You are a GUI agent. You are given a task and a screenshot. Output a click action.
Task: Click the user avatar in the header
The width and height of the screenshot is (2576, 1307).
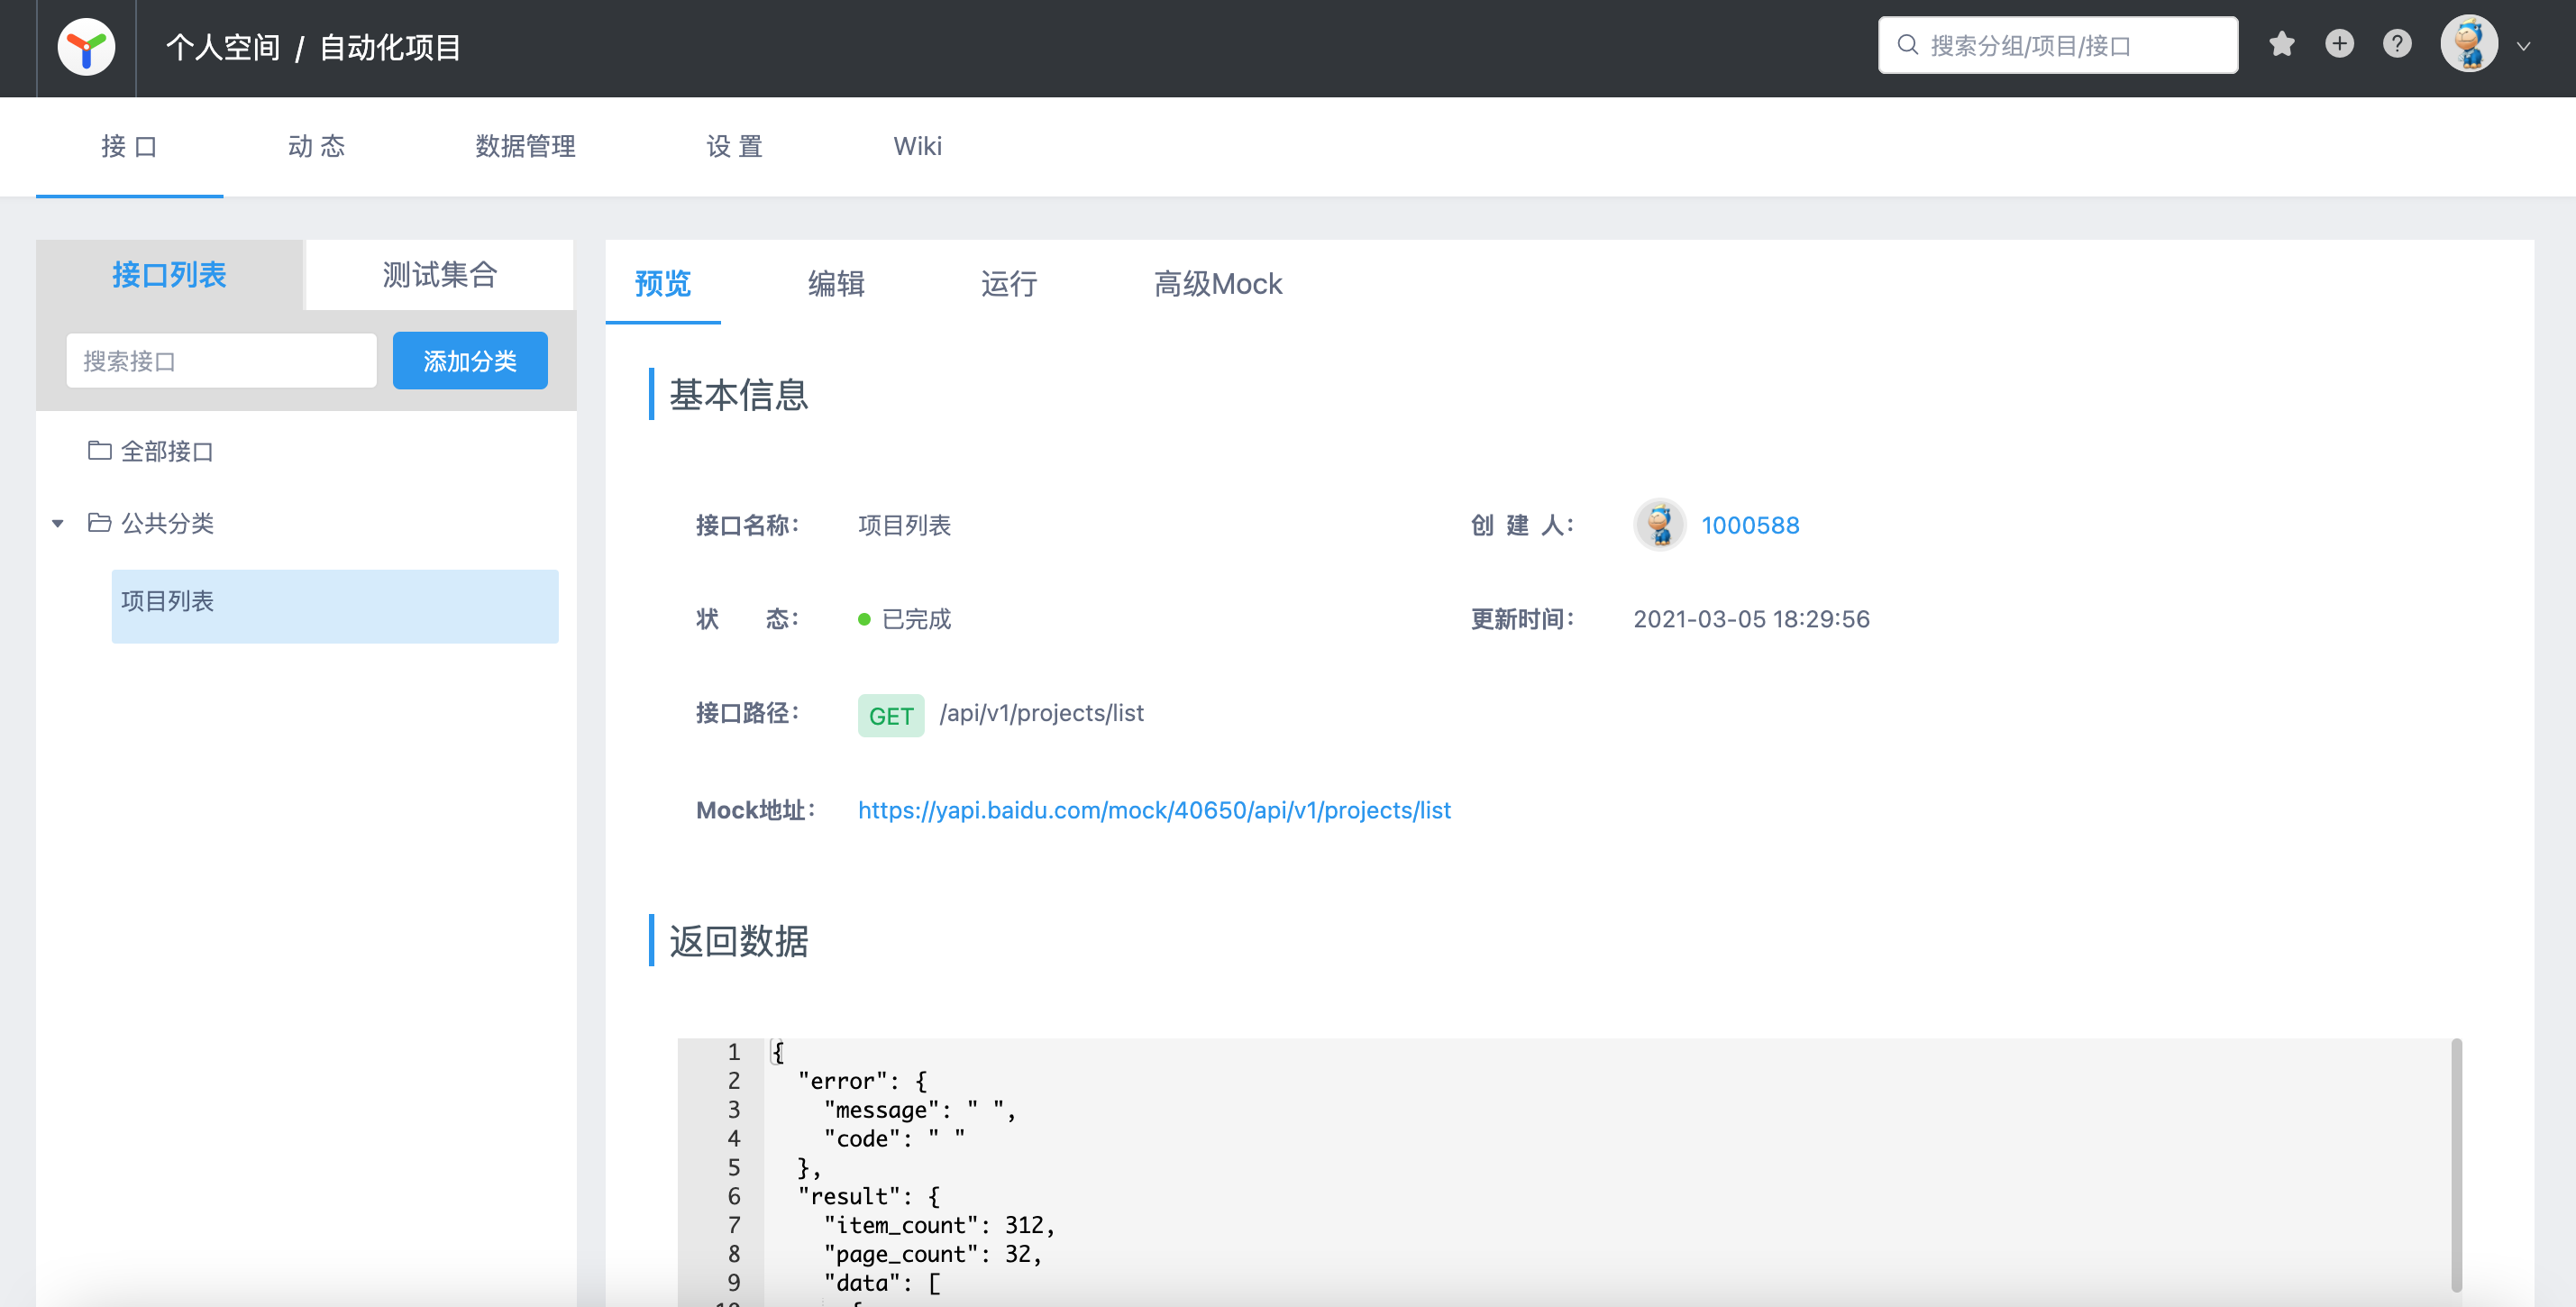click(x=2468, y=45)
